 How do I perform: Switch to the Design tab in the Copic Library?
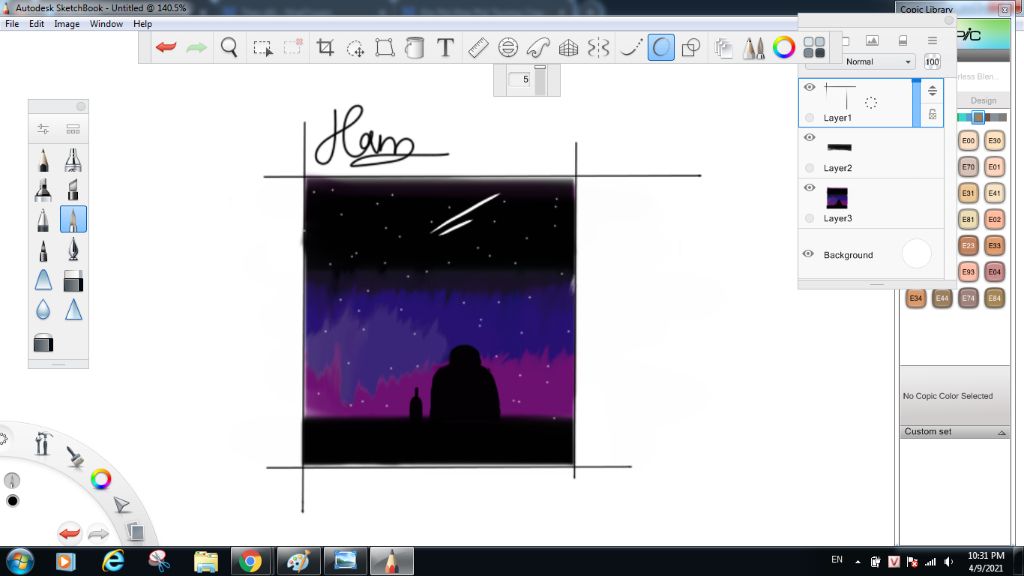[x=983, y=101]
